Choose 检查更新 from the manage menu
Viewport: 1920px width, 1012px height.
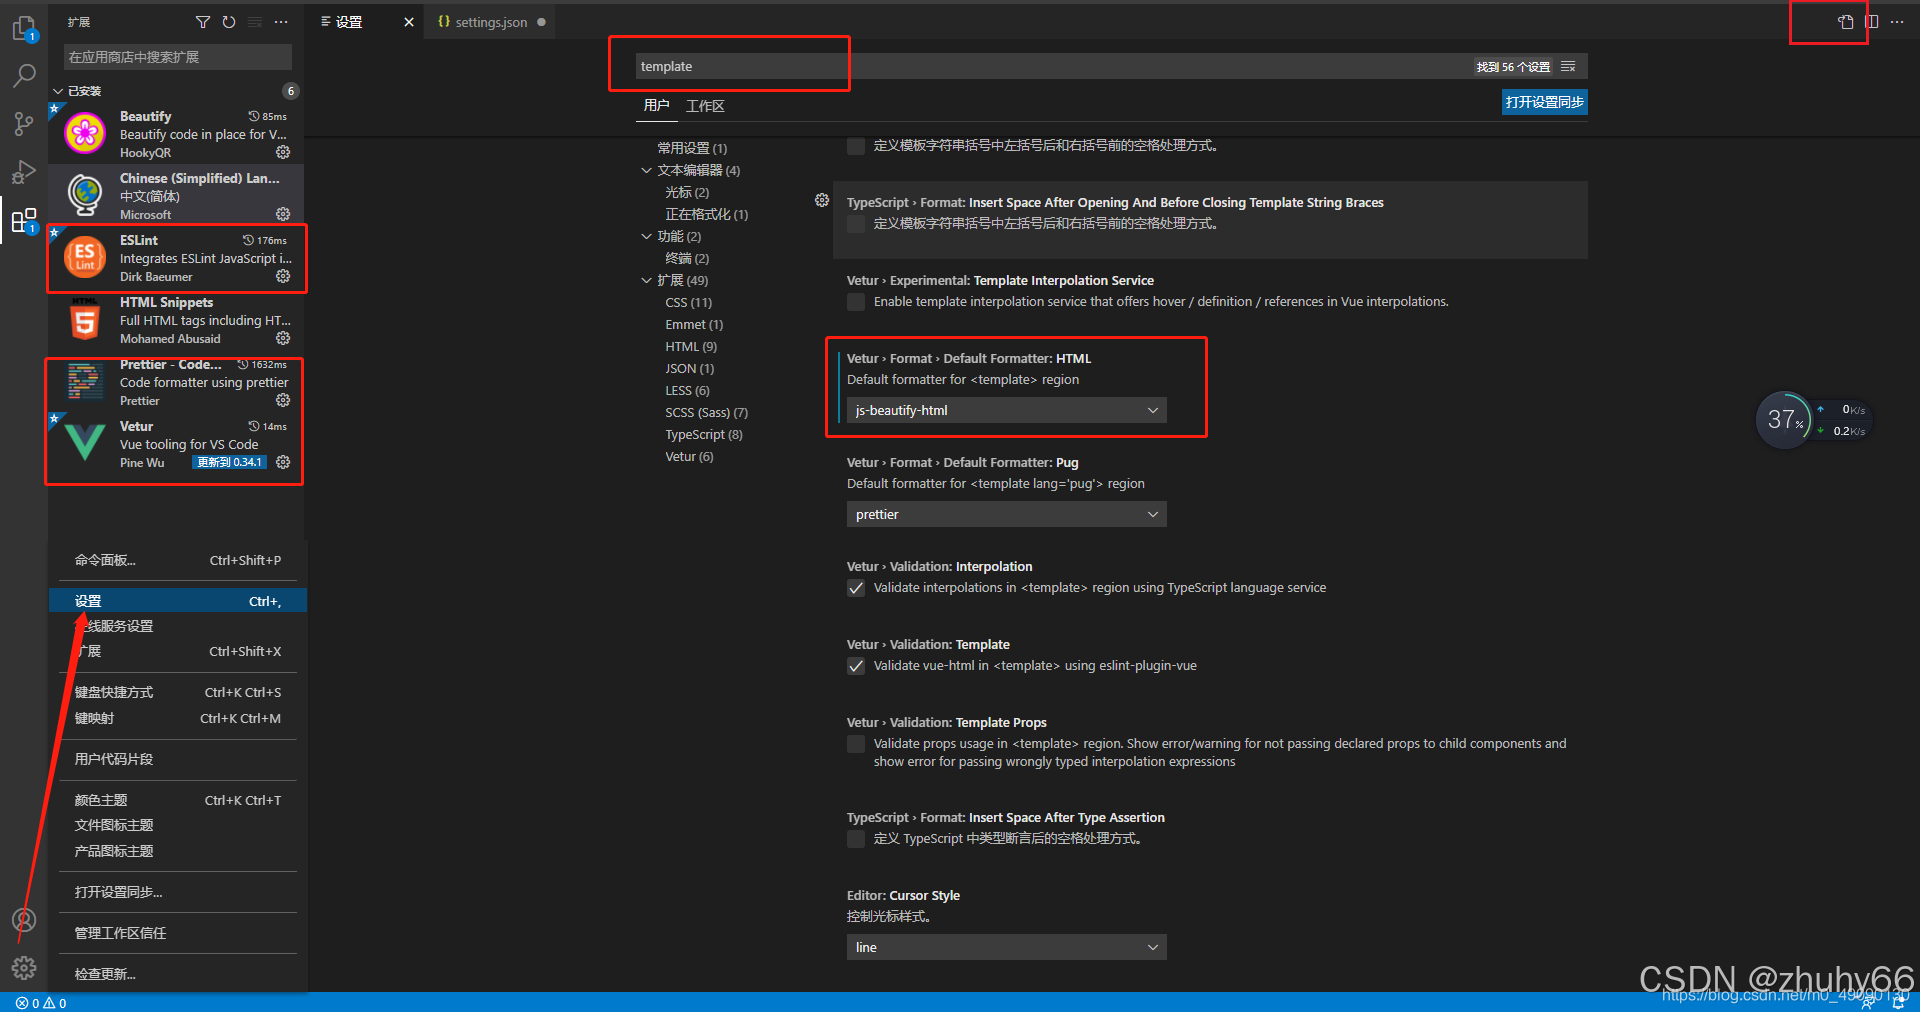click(x=178, y=974)
